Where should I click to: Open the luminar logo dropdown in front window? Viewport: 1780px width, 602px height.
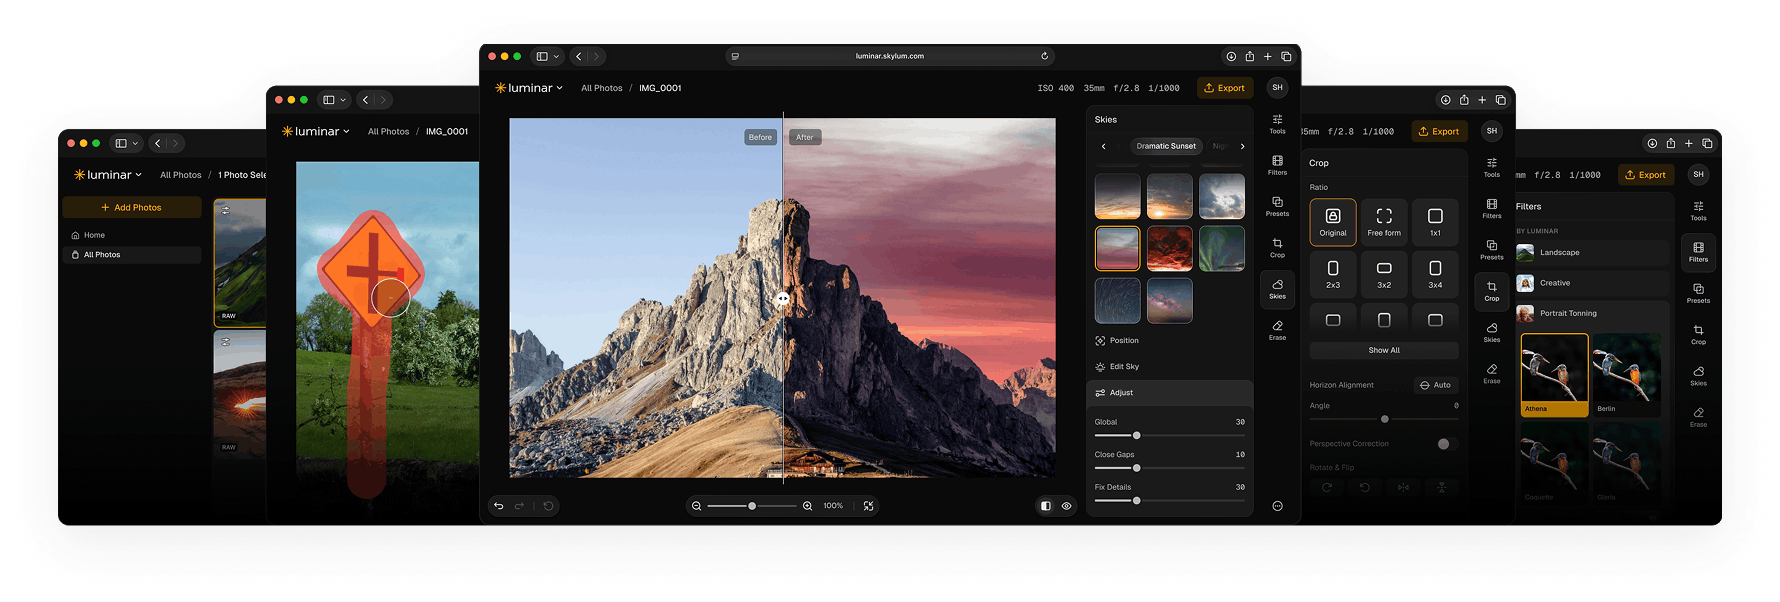click(529, 88)
